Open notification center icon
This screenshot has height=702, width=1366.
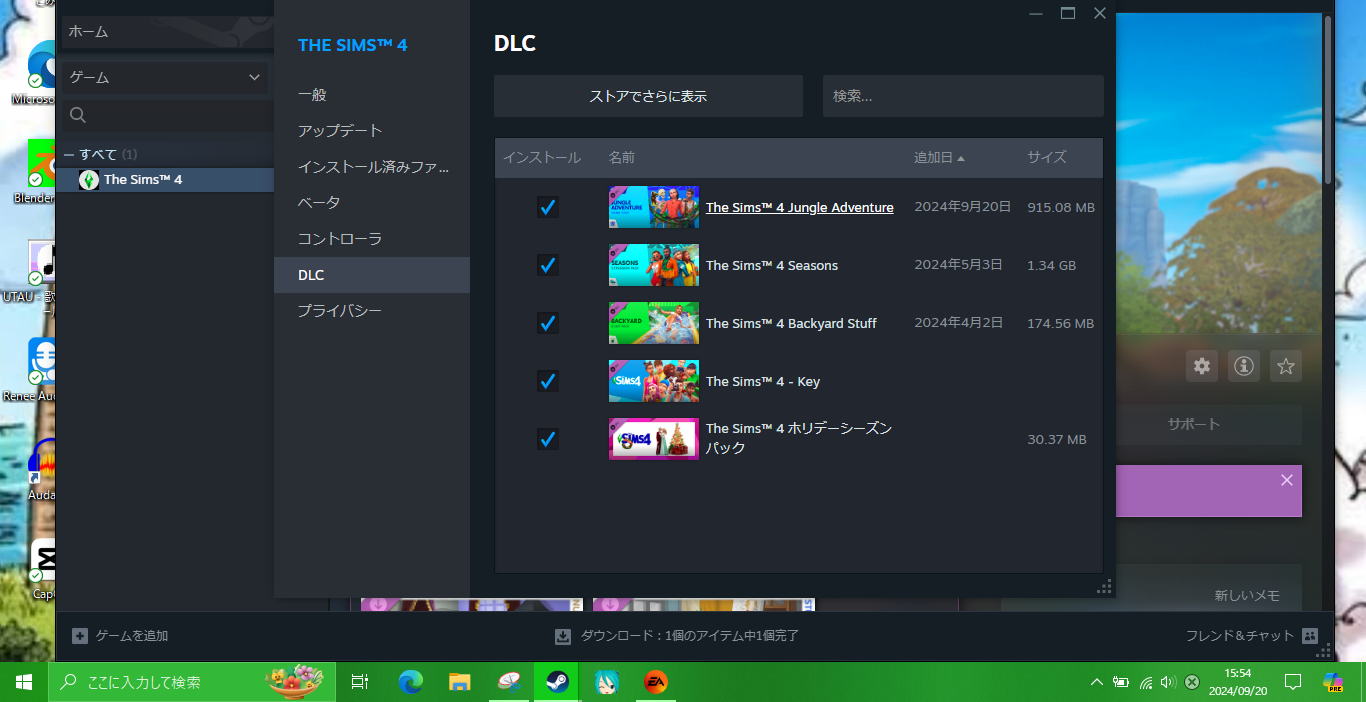pos(1292,682)
